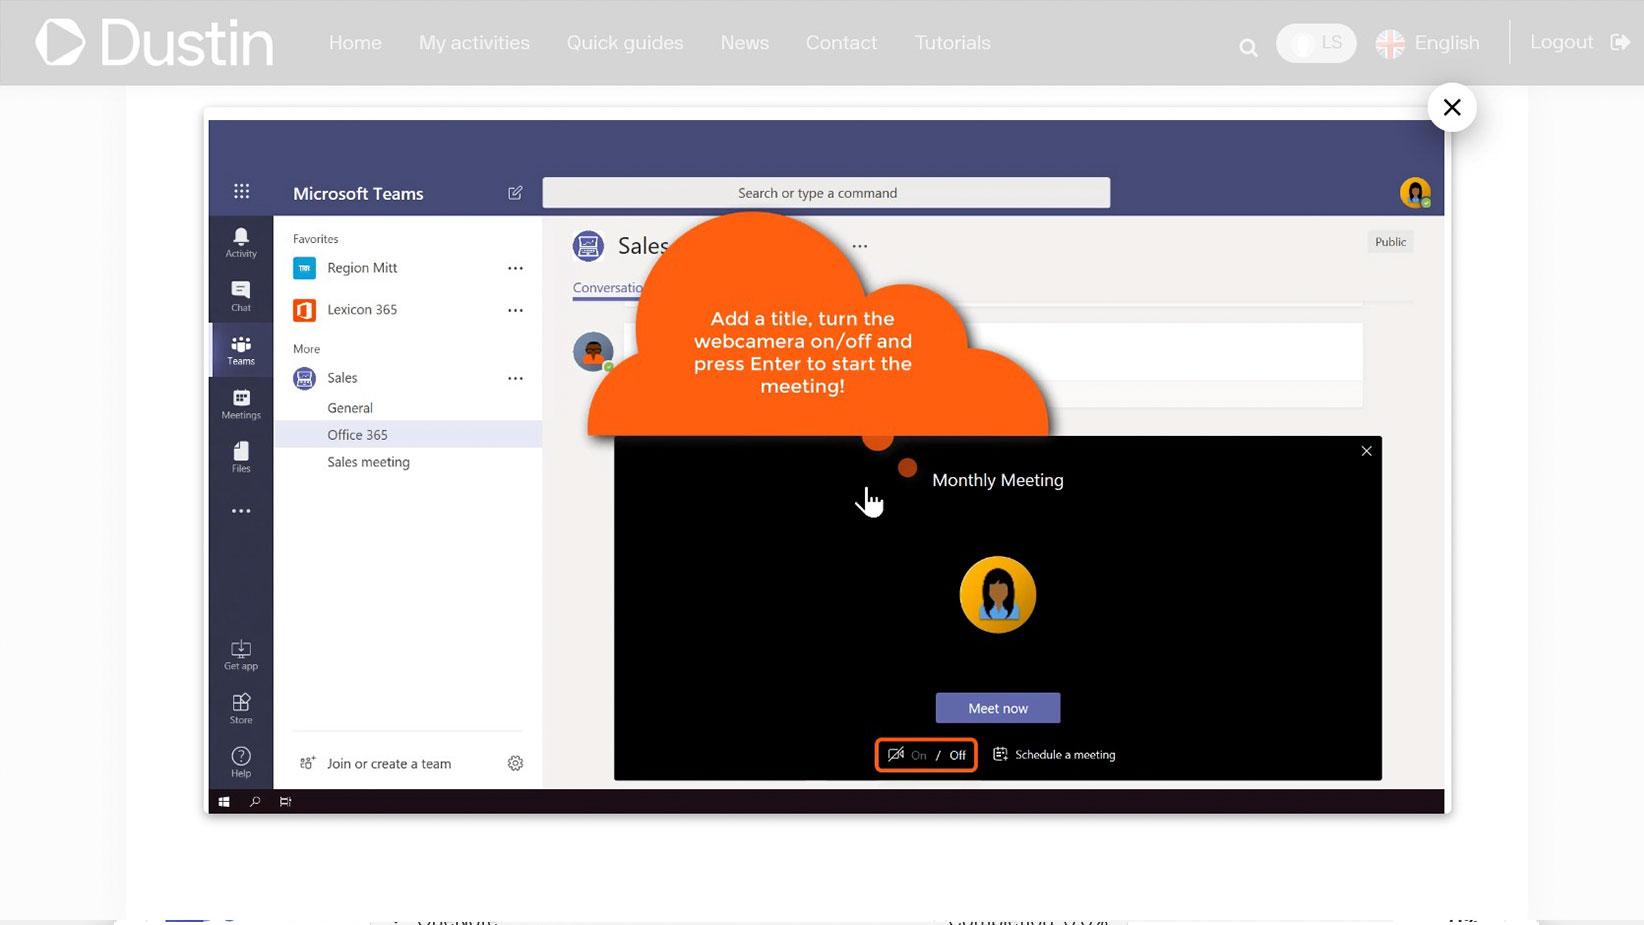
Task: Click the Meet now button
Action: pos(998,708)
